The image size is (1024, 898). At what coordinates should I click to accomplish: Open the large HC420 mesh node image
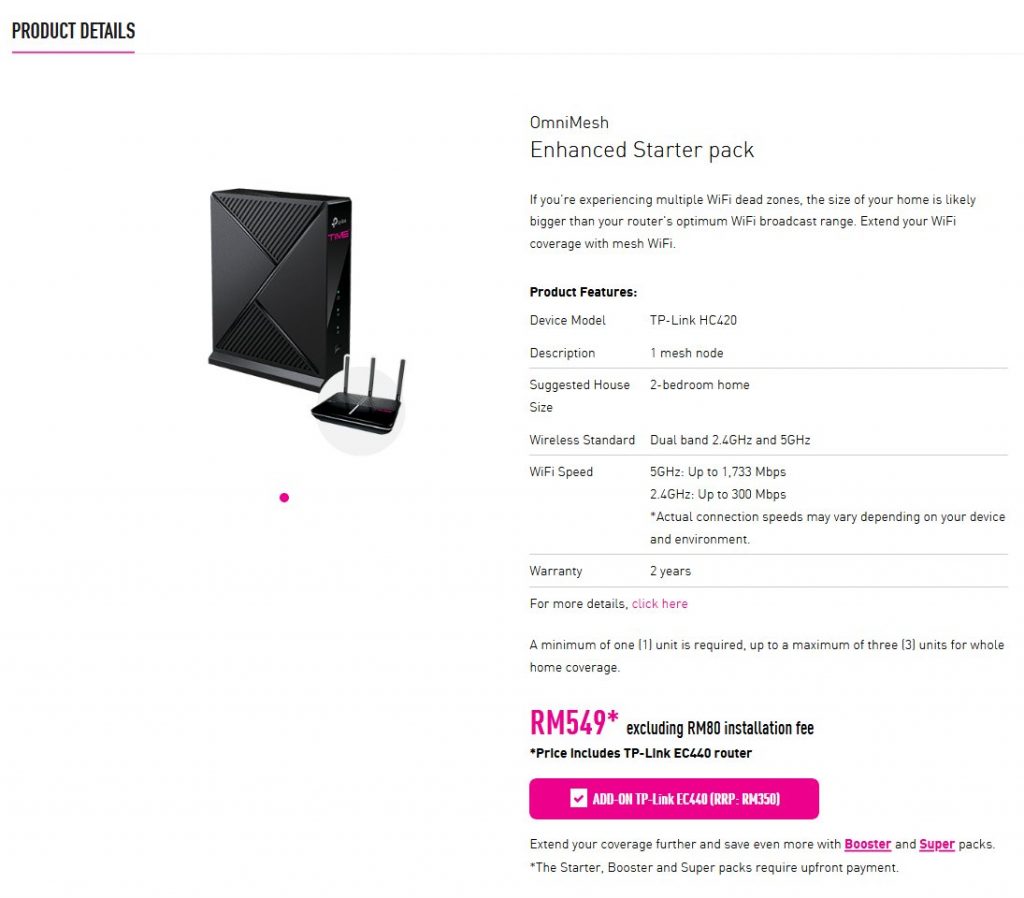tap(280, 289)
